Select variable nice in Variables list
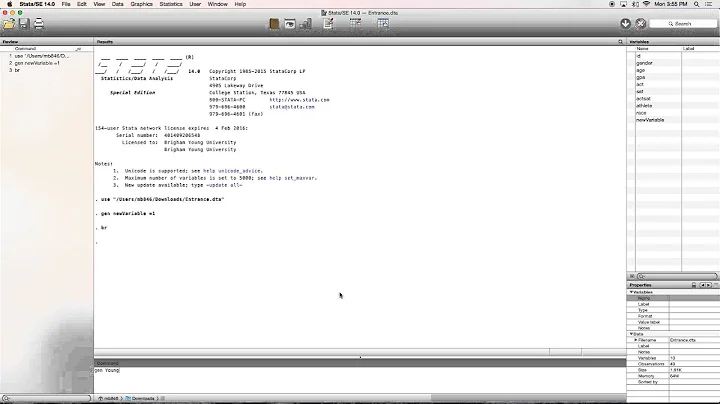Image resolution: width=720 pixels, height=404 pixels. pyautogui.click(x=641, y=113)
